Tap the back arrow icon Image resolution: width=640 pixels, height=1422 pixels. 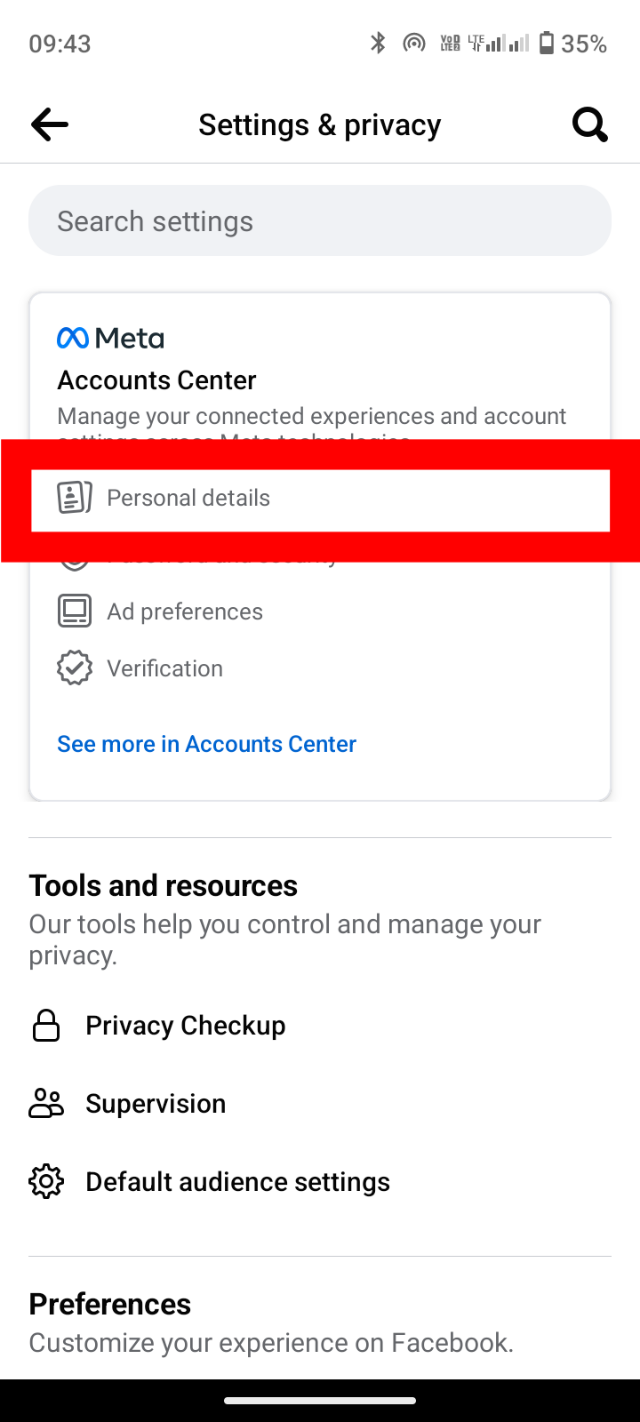point(49,125)
